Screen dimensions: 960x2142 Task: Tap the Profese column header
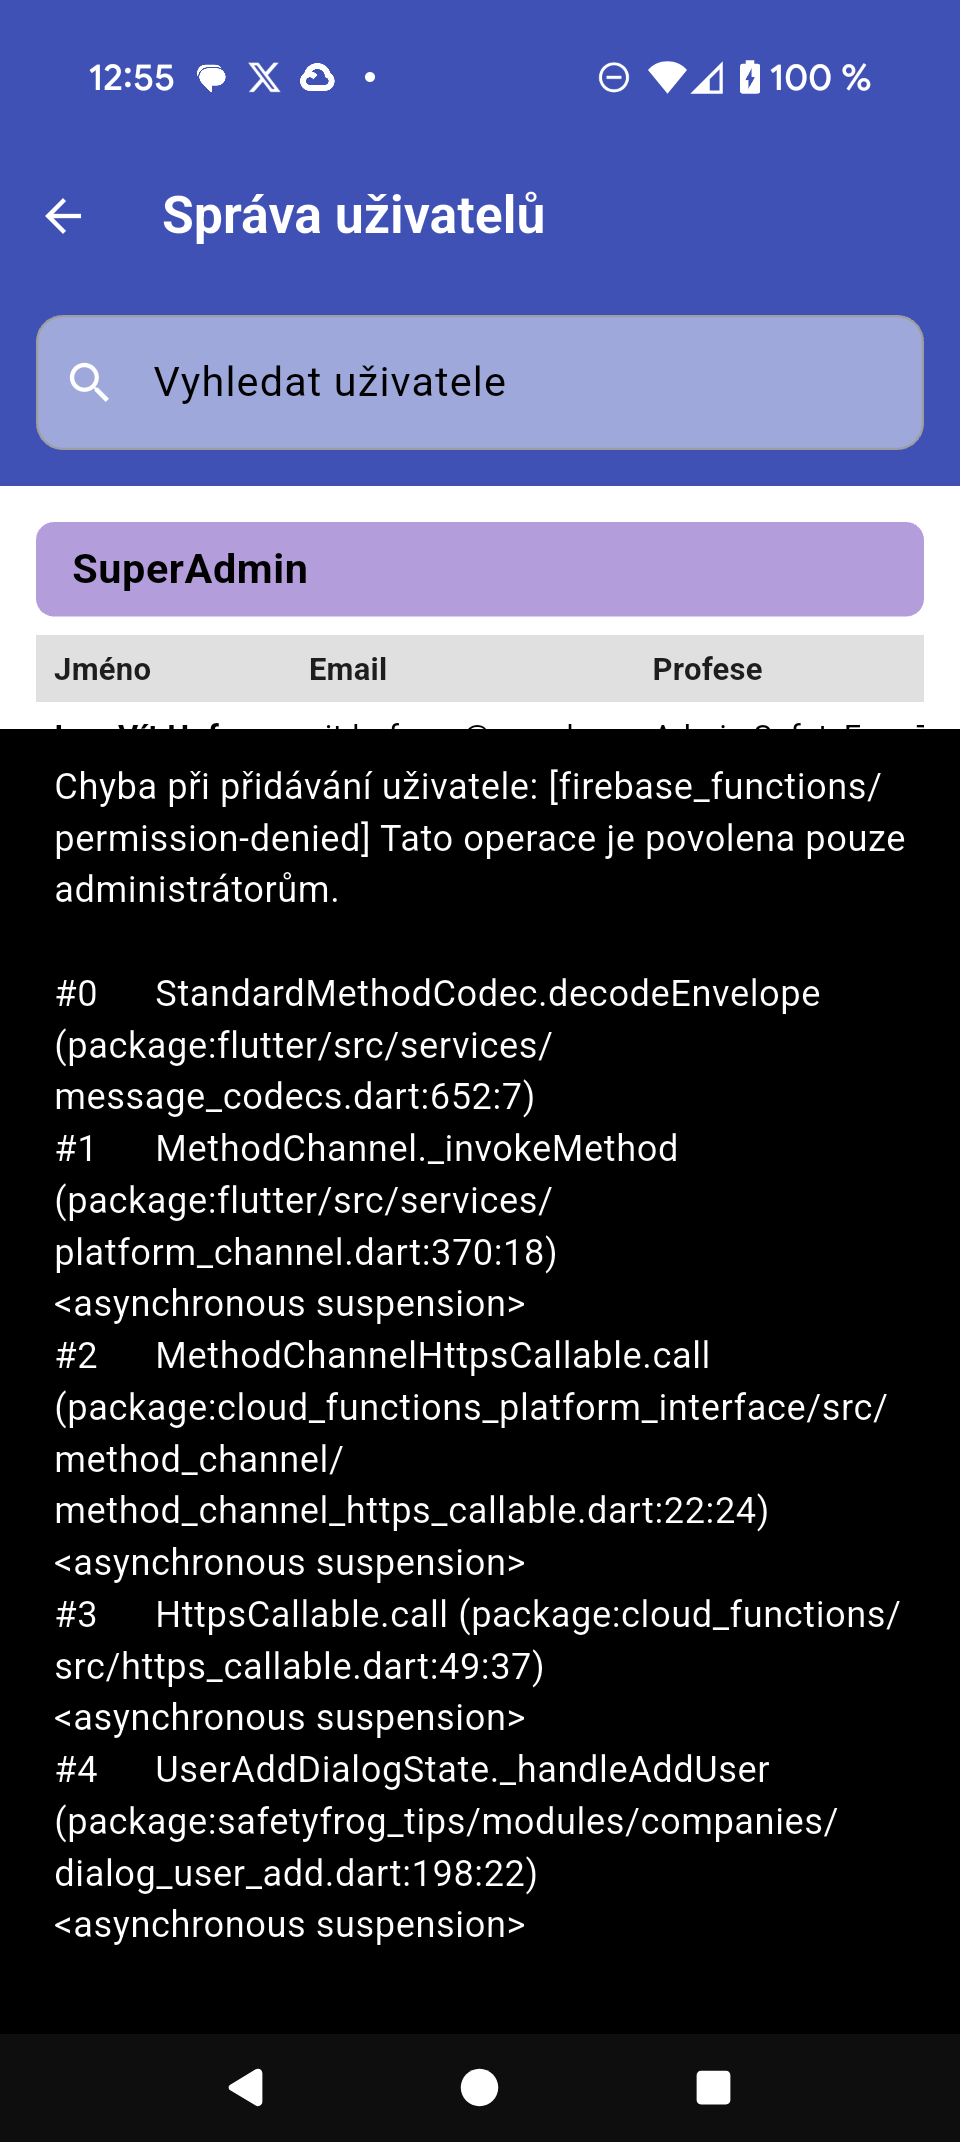(707, 669)
